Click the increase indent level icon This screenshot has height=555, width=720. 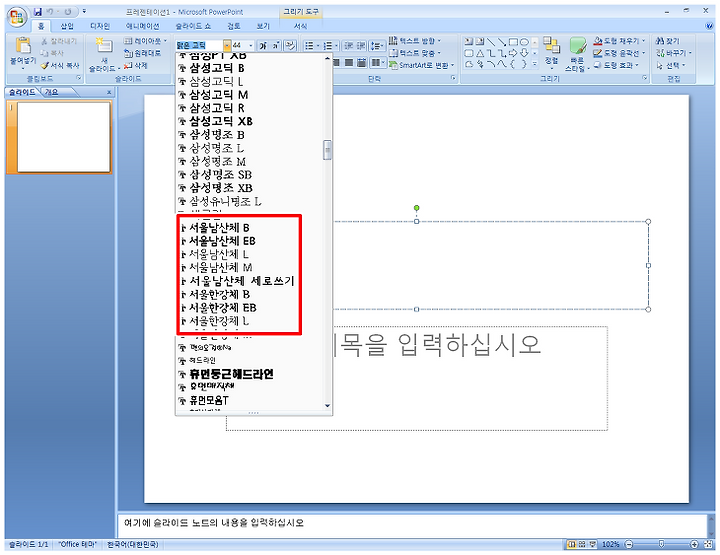pyautogui.click(x=361, y=45)
